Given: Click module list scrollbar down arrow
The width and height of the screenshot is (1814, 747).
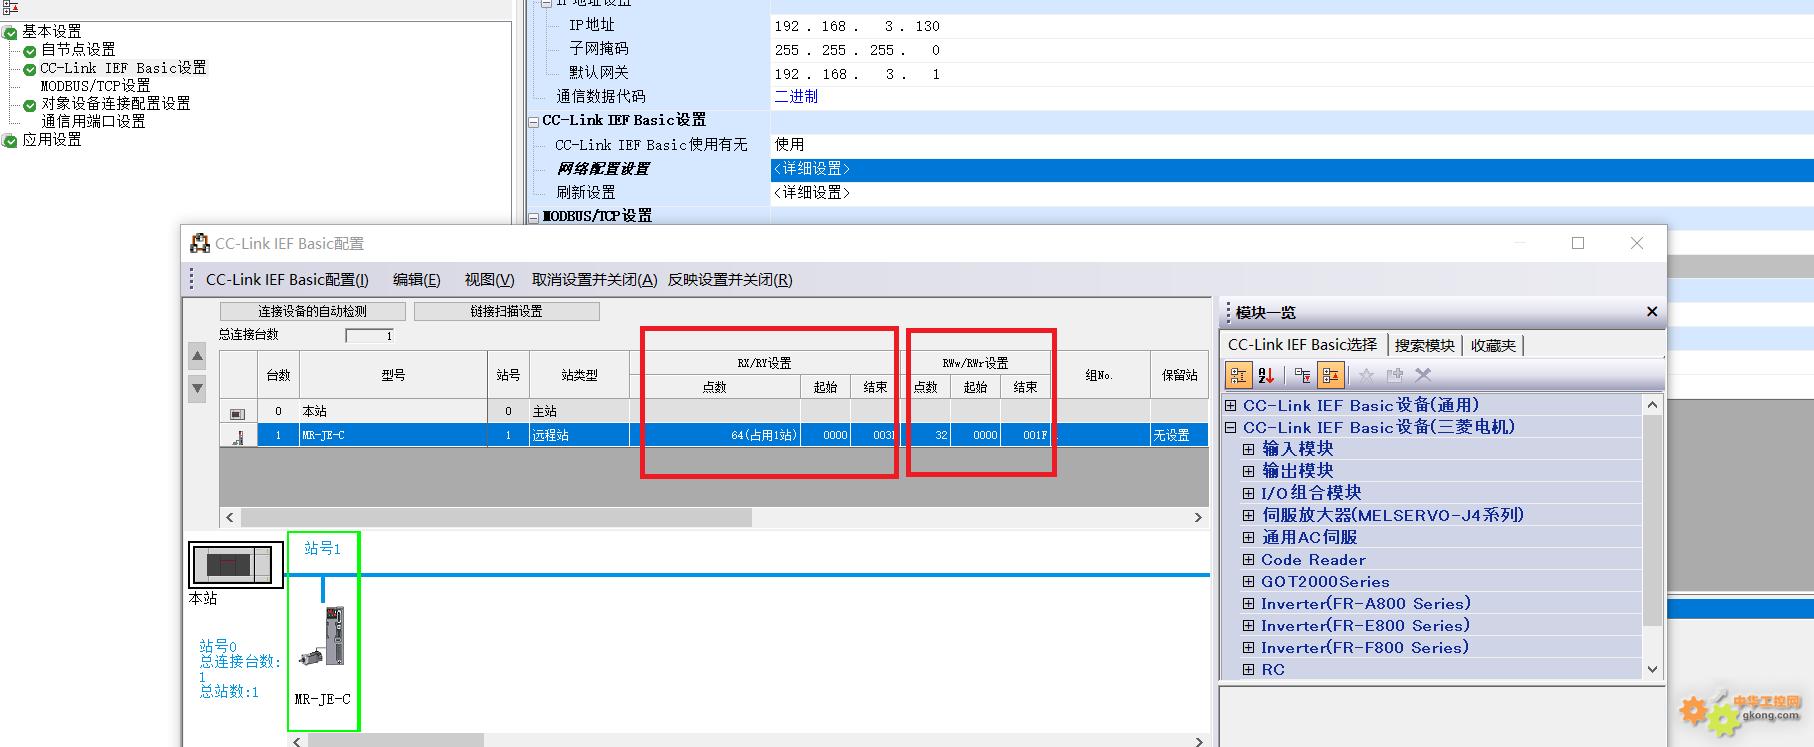Looking at the screenshot, I should 1652,669.
